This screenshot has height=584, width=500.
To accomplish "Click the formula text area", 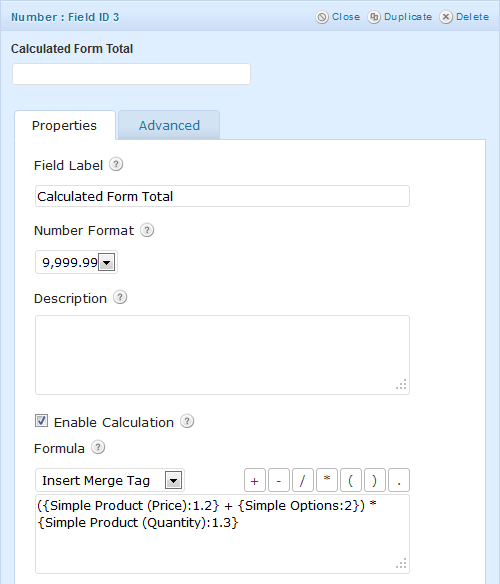I will pos(222,534).
